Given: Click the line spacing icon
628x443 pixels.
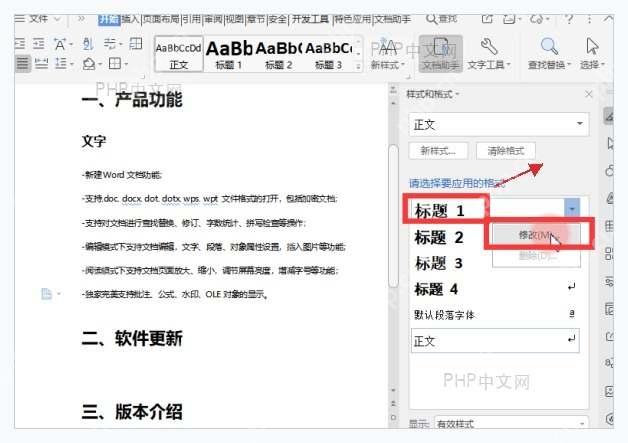Looking at the screenshot, I should click(60, 63).
